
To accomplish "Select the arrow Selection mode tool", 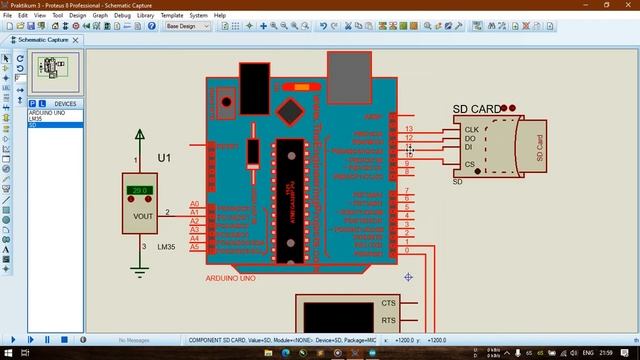I will coord(6,59).
